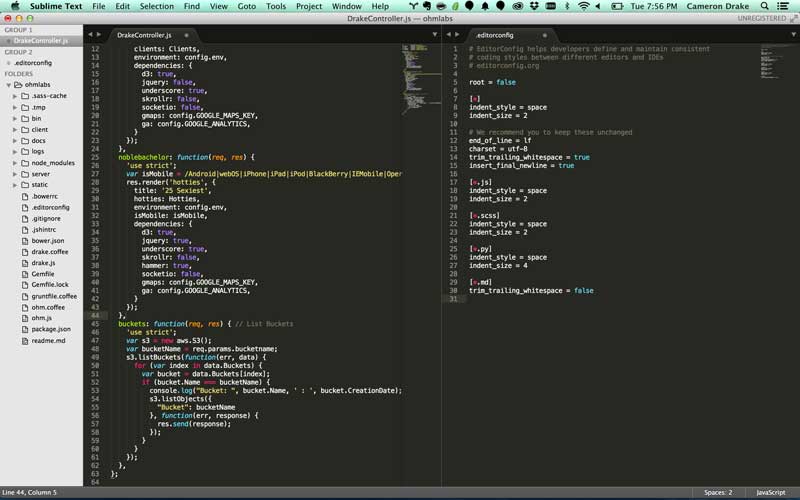Click the Apple logo menu

(15, 6)
